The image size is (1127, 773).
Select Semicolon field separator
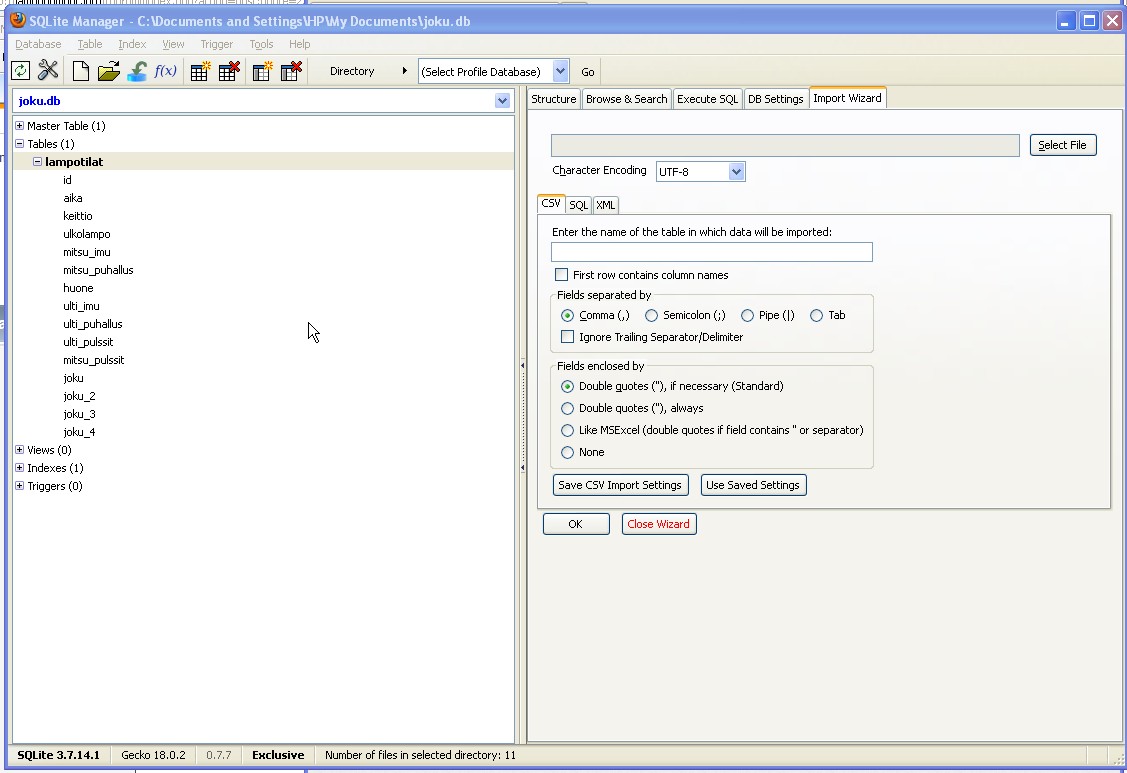click(651, 315)
